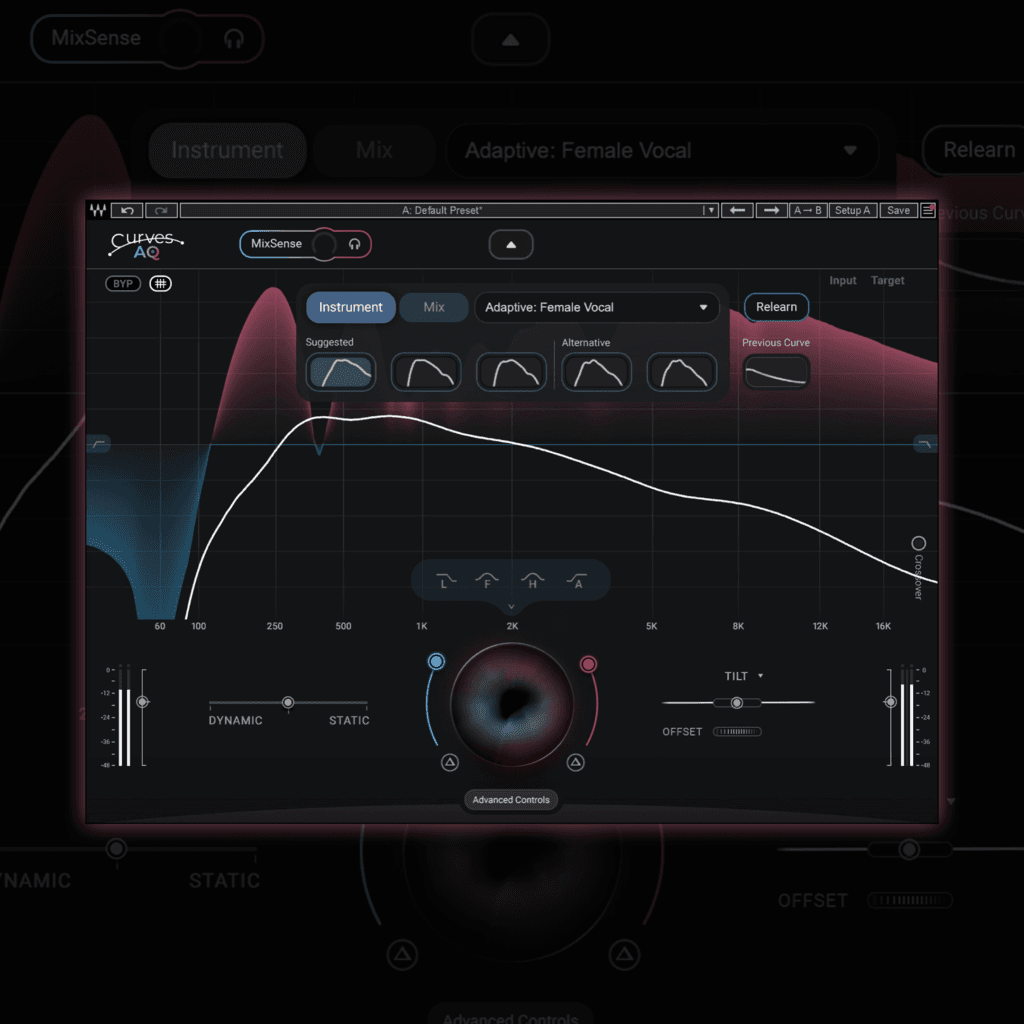Image resolution: width=1024 pixels, height=1024 pixels.
Task: Click the Redo arrow in the Waves toolbar
Action: point(161,210)
